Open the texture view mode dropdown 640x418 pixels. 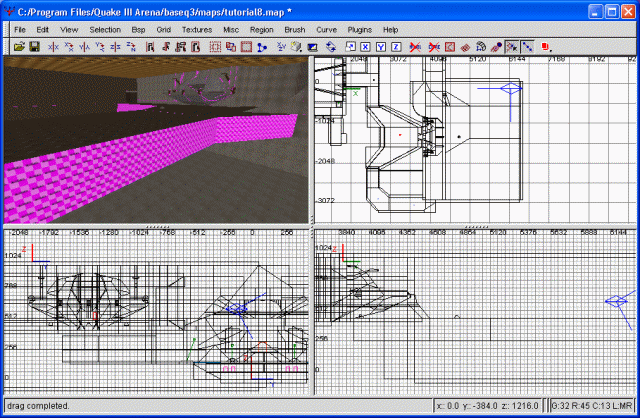(297, 47)
